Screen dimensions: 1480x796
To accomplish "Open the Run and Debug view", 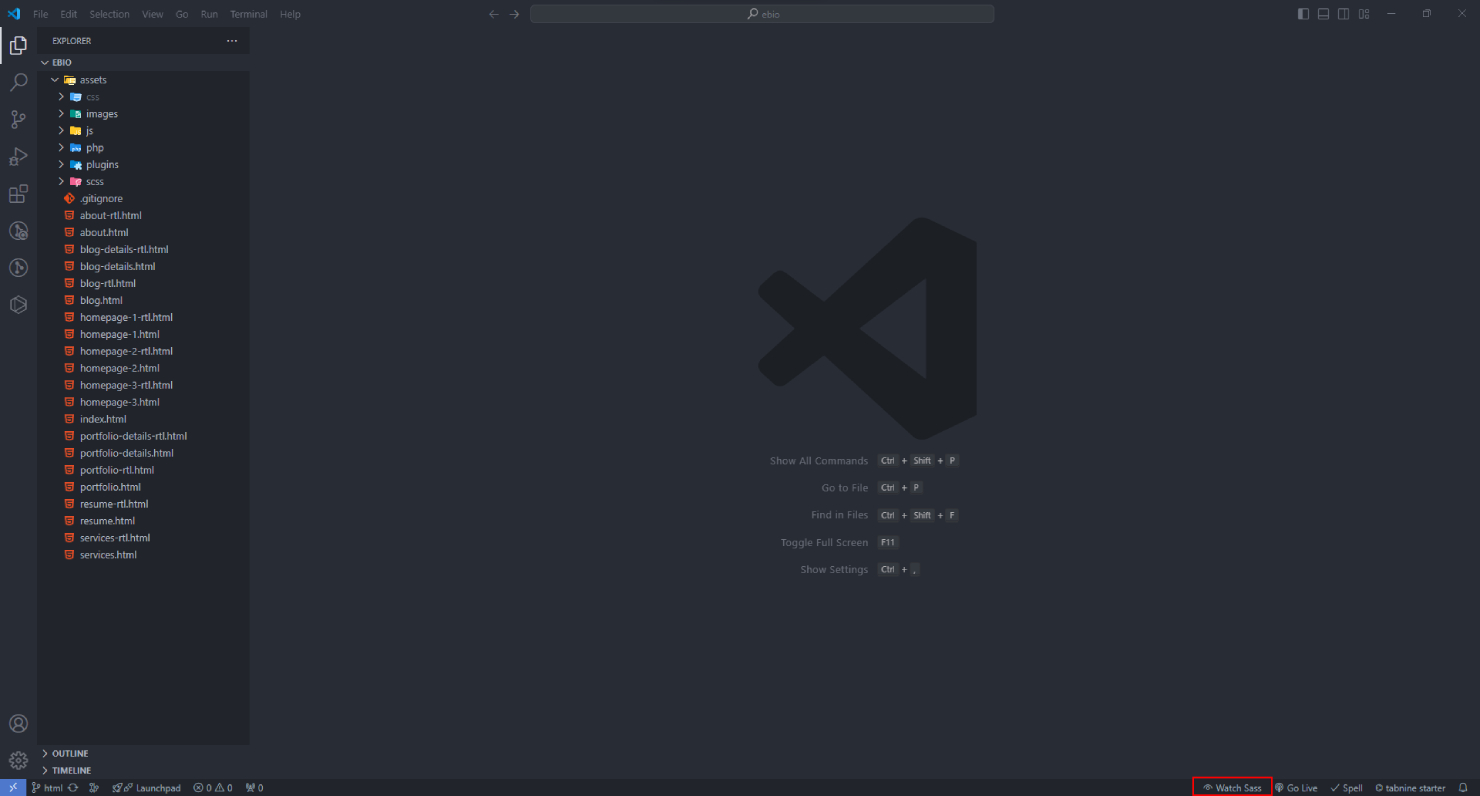I will point(18,157).
